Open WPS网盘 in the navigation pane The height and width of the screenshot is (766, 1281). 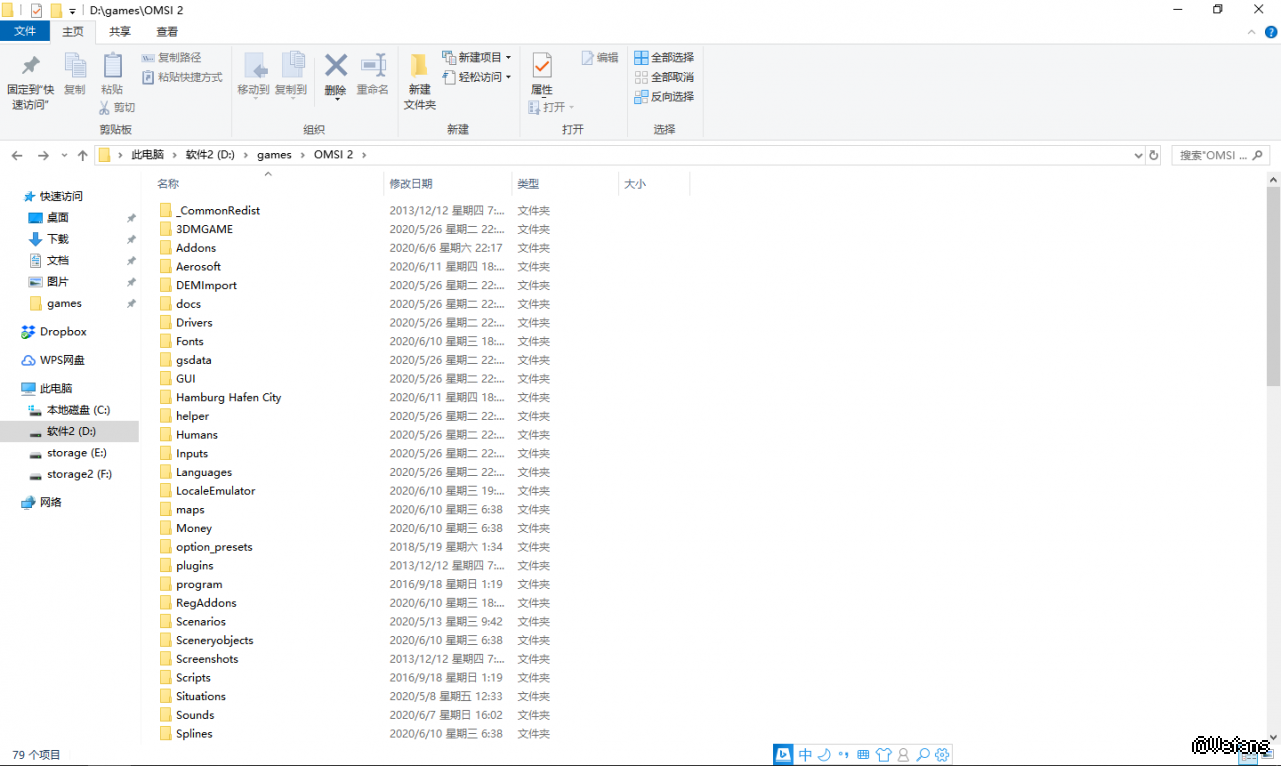[x=62, y=360]
